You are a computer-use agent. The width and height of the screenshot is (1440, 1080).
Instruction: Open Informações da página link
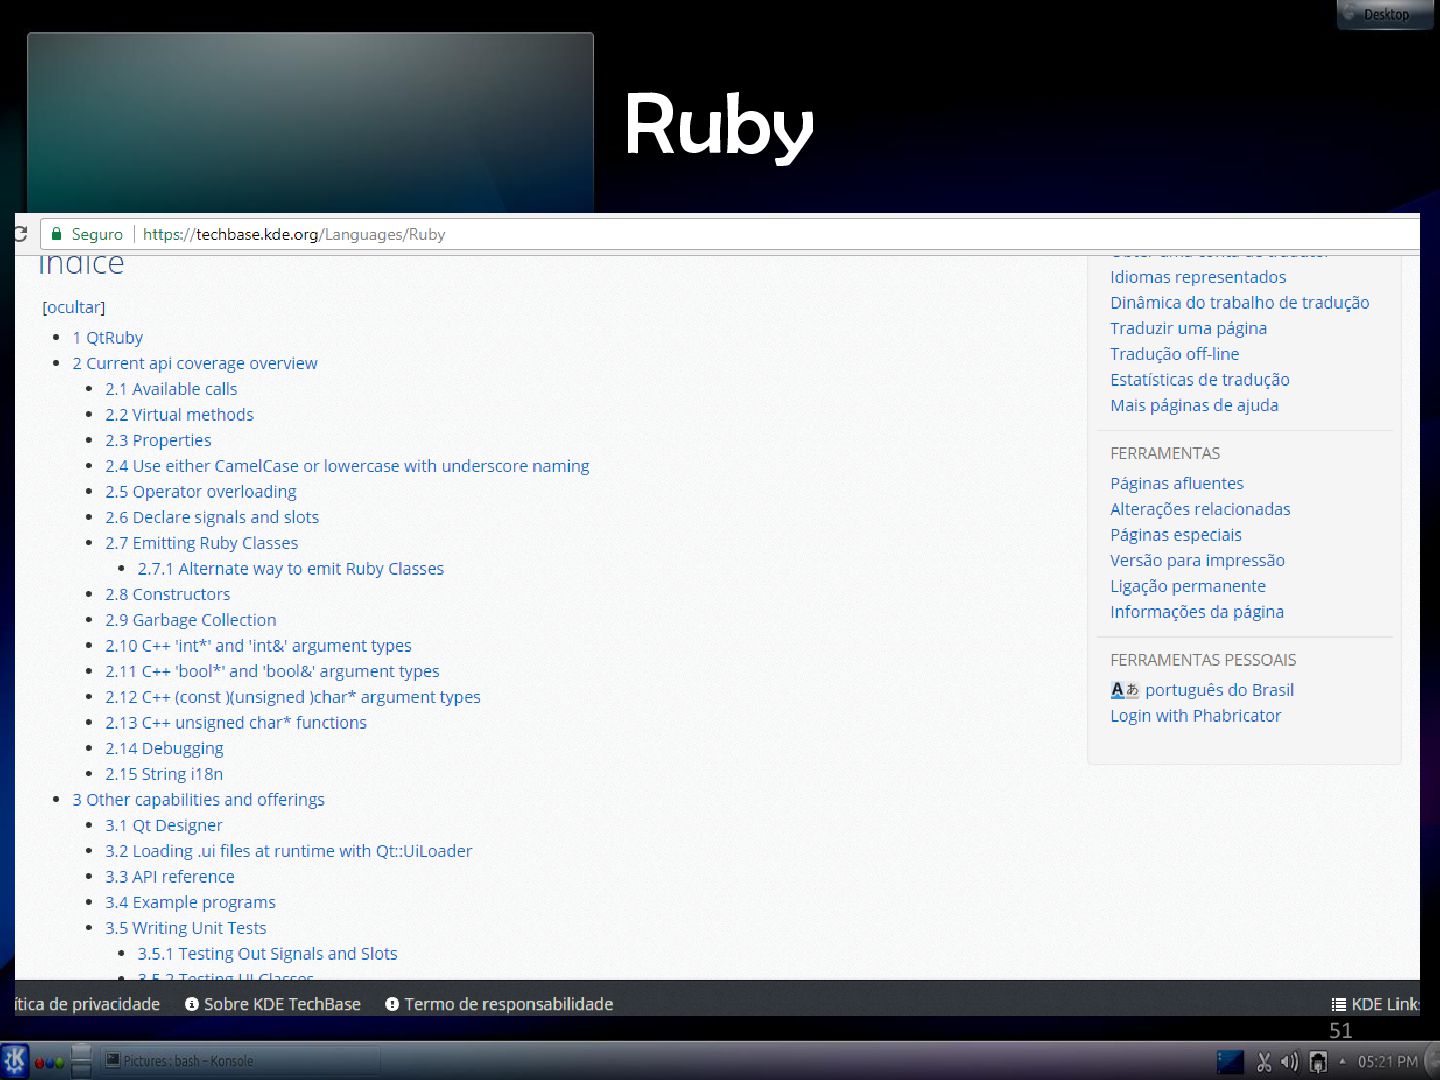[x=1197, y=612]
